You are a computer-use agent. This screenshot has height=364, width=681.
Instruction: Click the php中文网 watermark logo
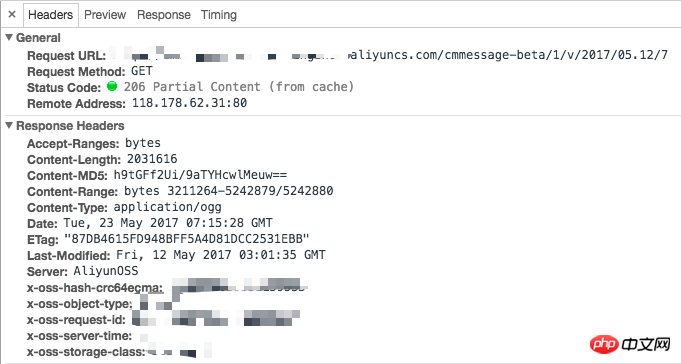630,345
